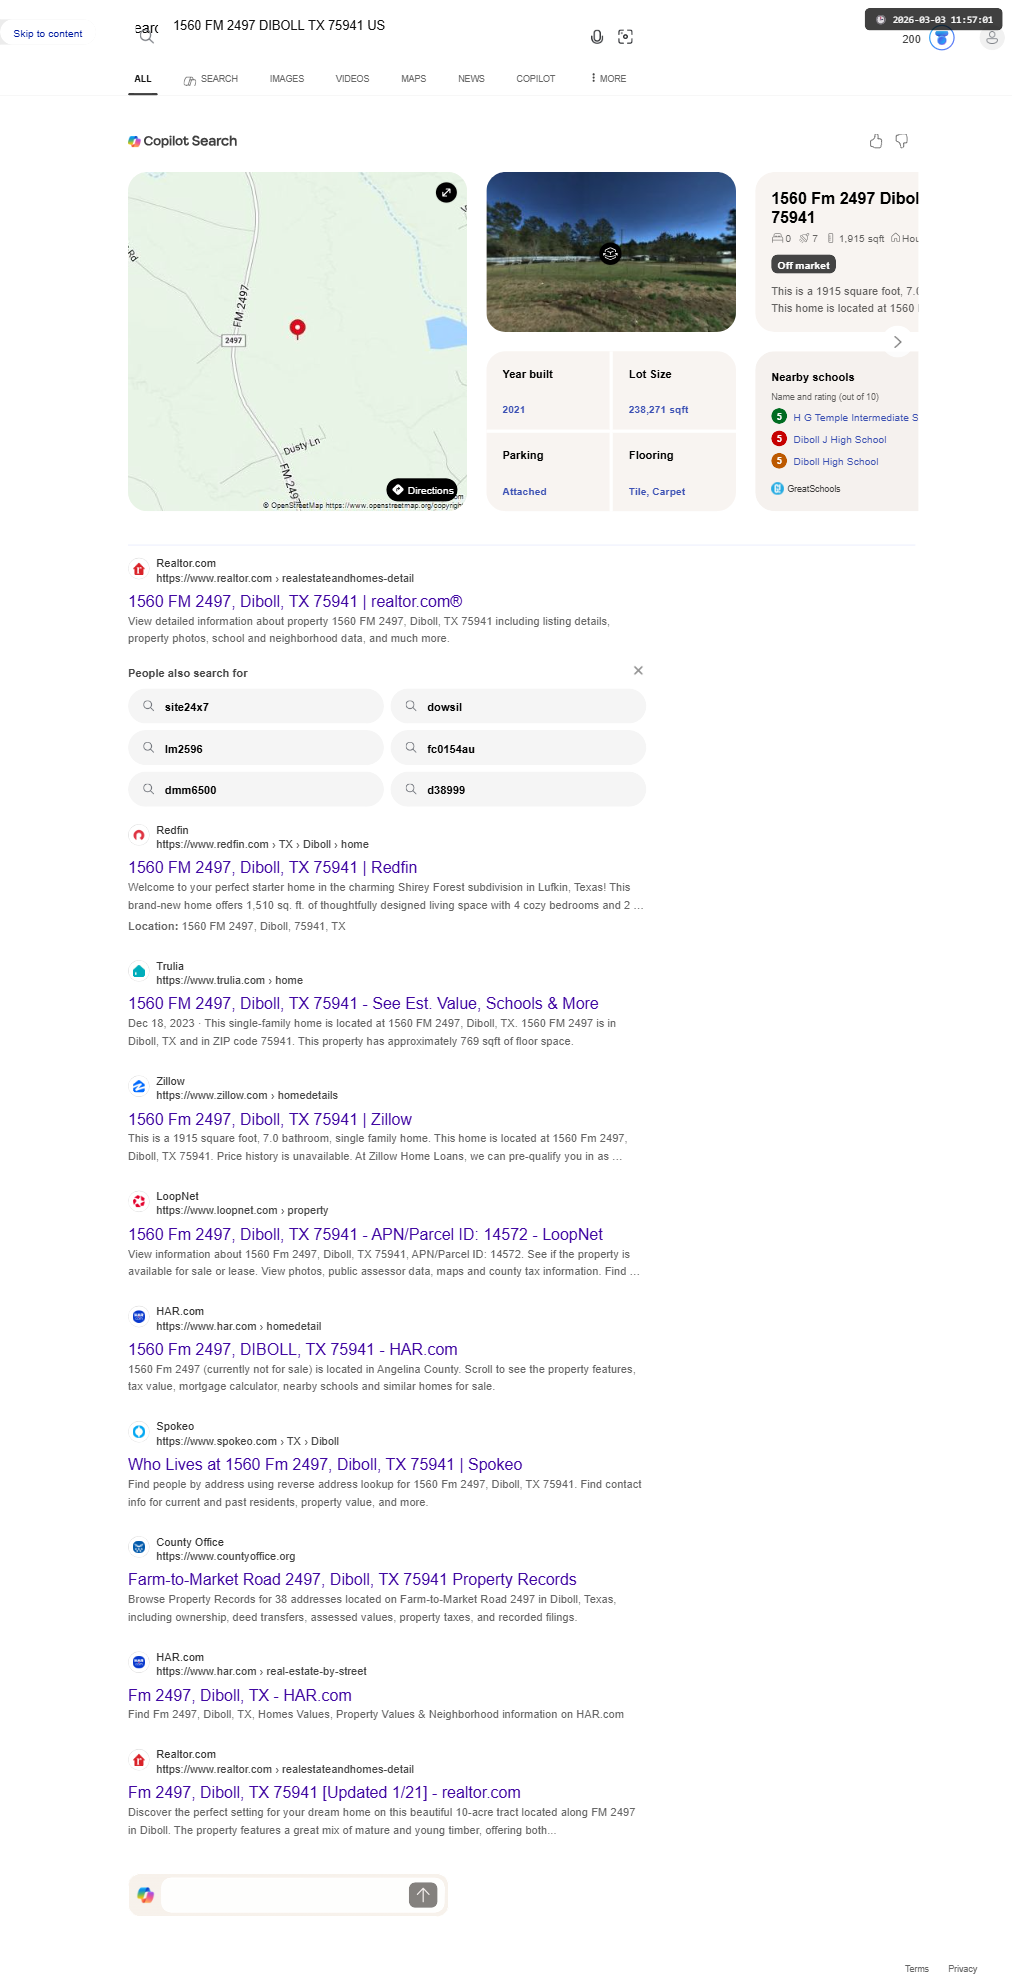The width and height of the screenshot is (1012, 1987).
Task: Open H G Temple Intermediate school link
Action: tap(855, 418)
